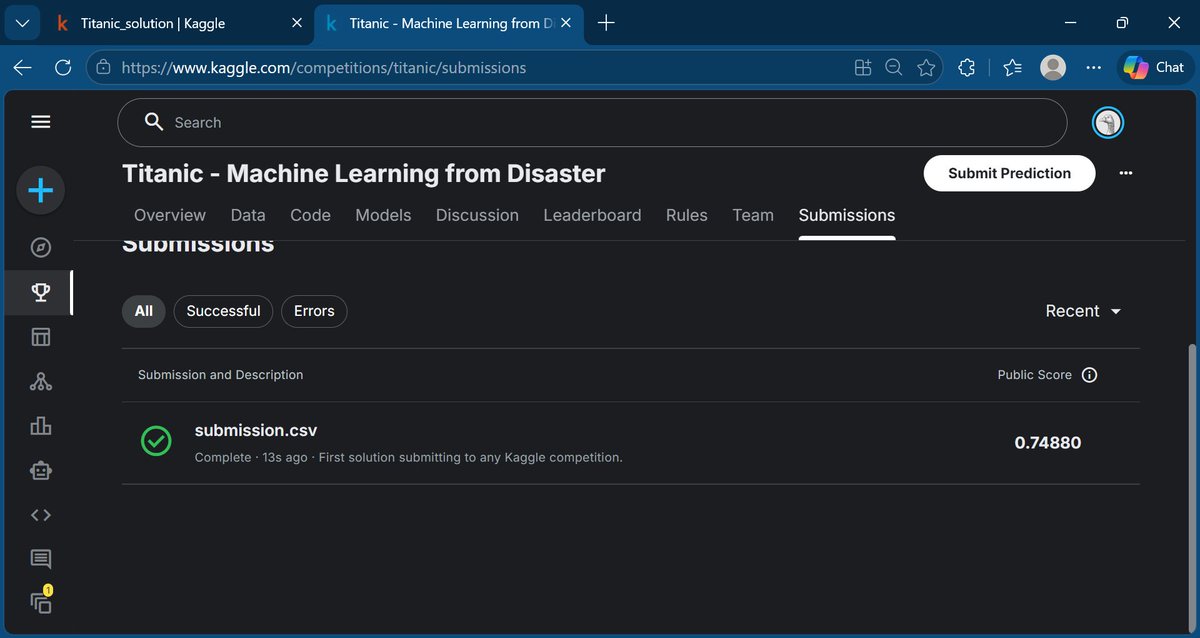Reload the page with the refresh icon
Screen dimensions: 1200x638
coord(63,67)
